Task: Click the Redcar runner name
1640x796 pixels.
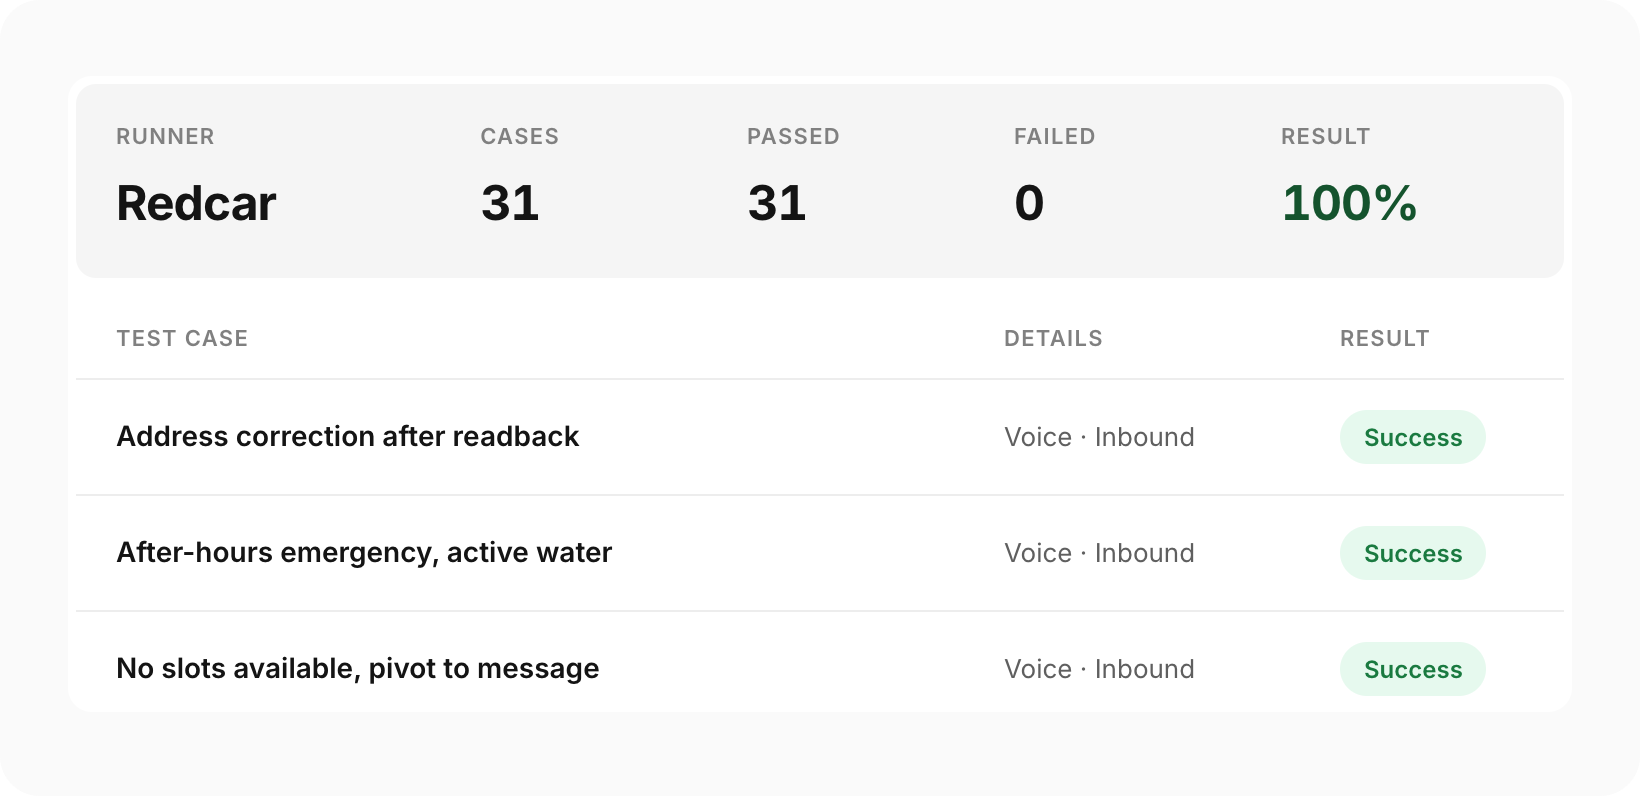Action: [x=196, y=203]
